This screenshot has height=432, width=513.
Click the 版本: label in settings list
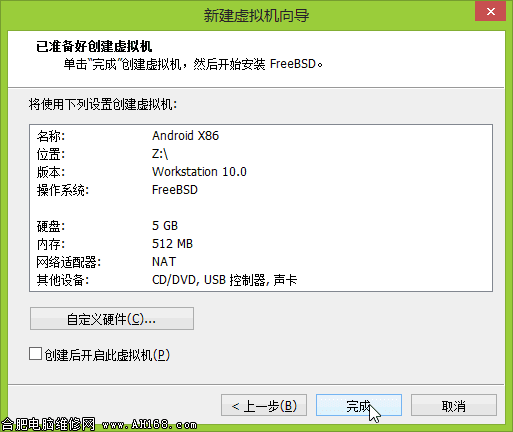51,172
